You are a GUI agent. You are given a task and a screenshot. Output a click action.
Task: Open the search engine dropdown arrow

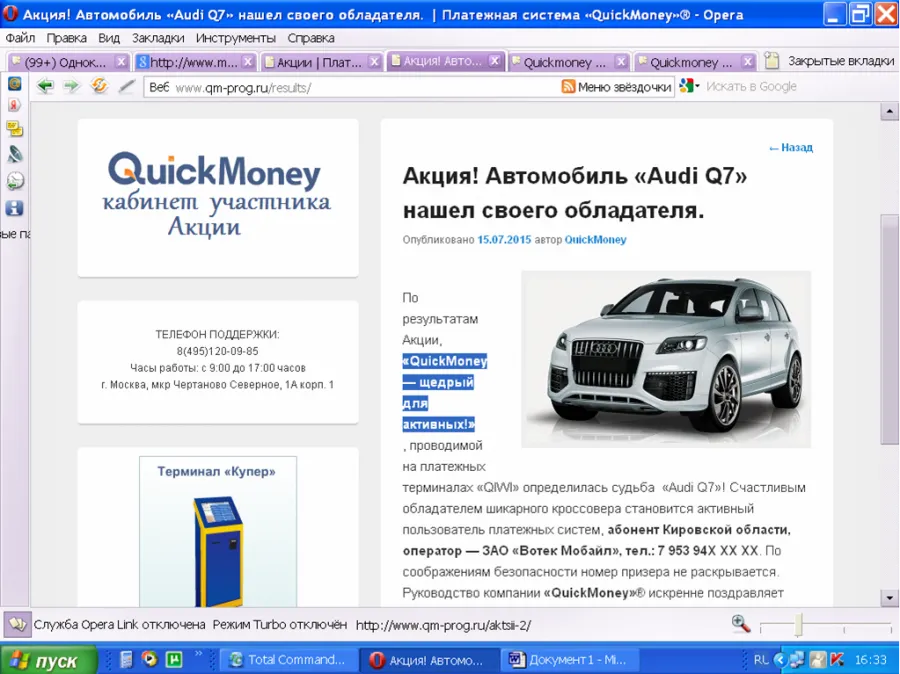point(697,87)
